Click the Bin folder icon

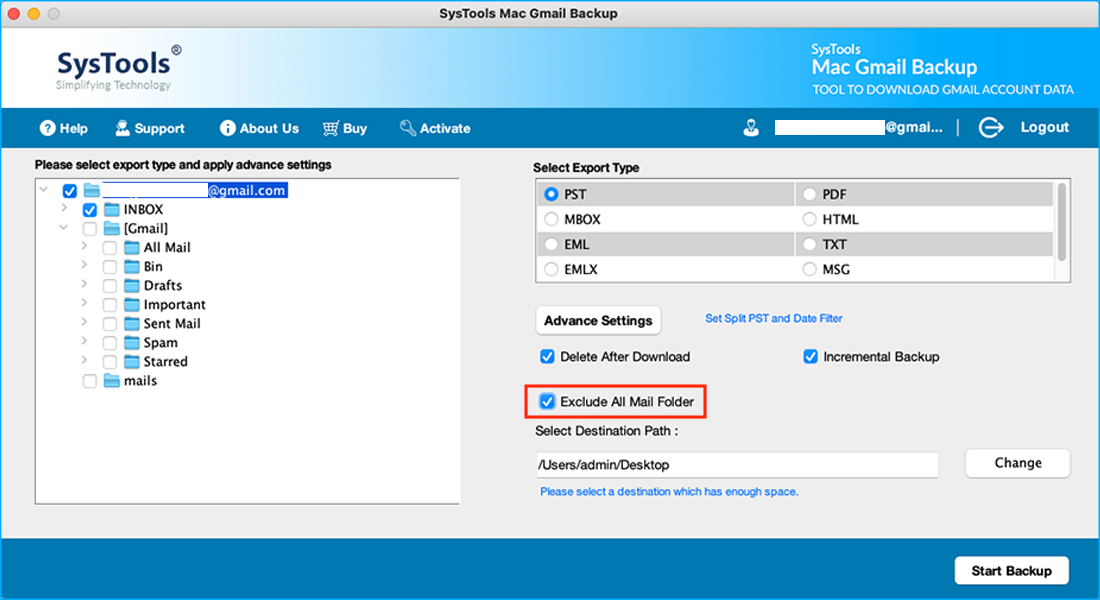tap(132, 266)
